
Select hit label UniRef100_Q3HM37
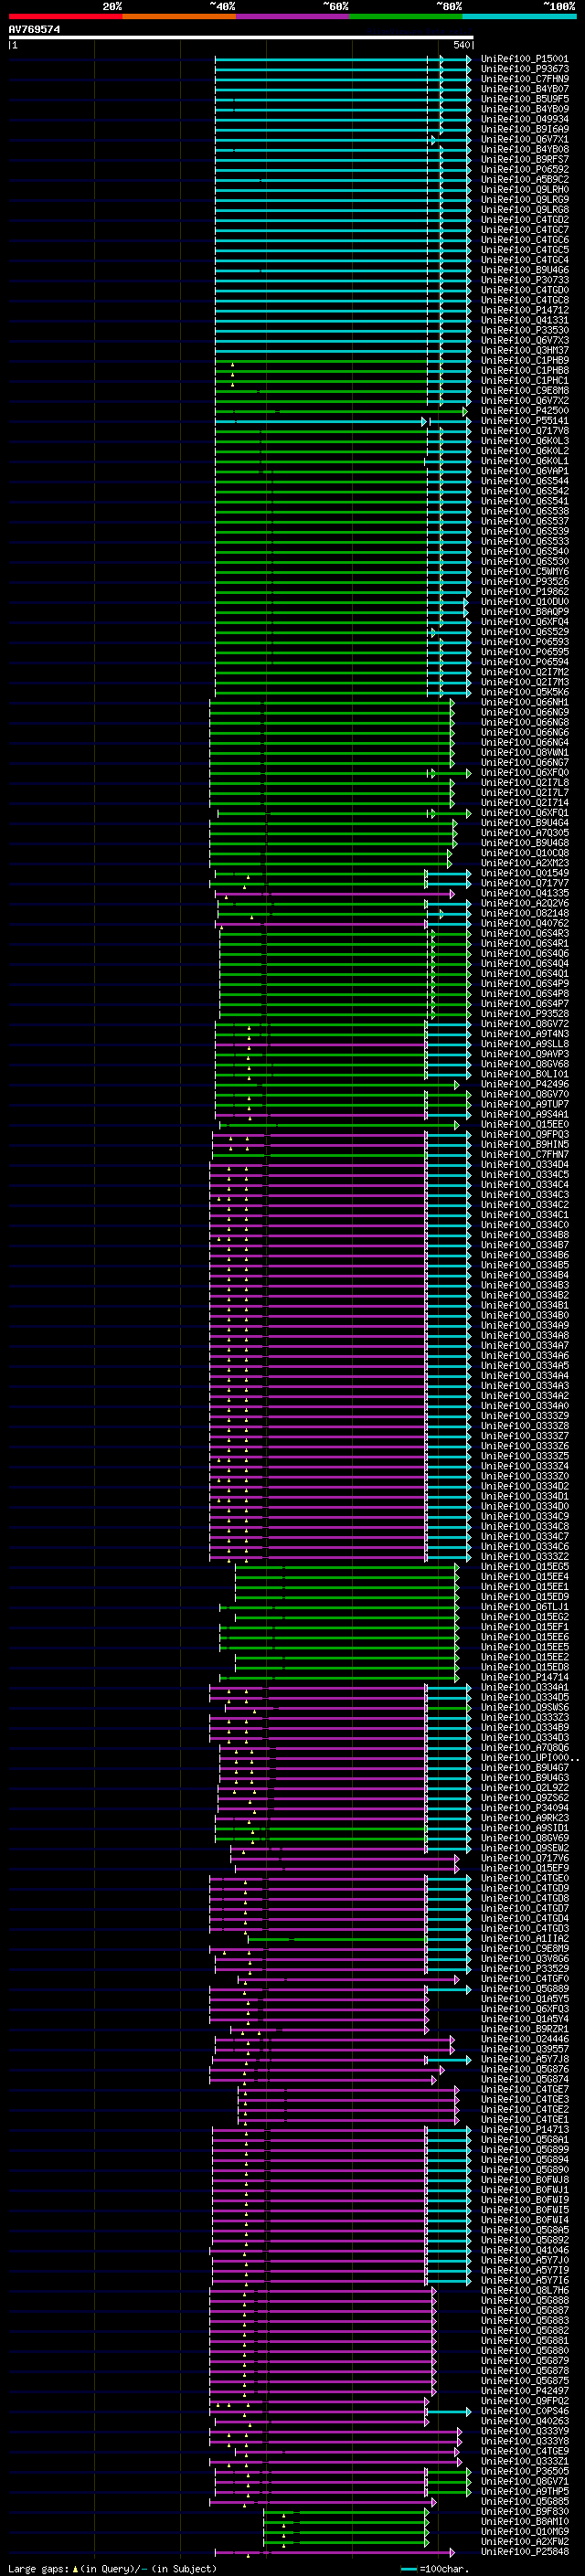tap(525, 350)
